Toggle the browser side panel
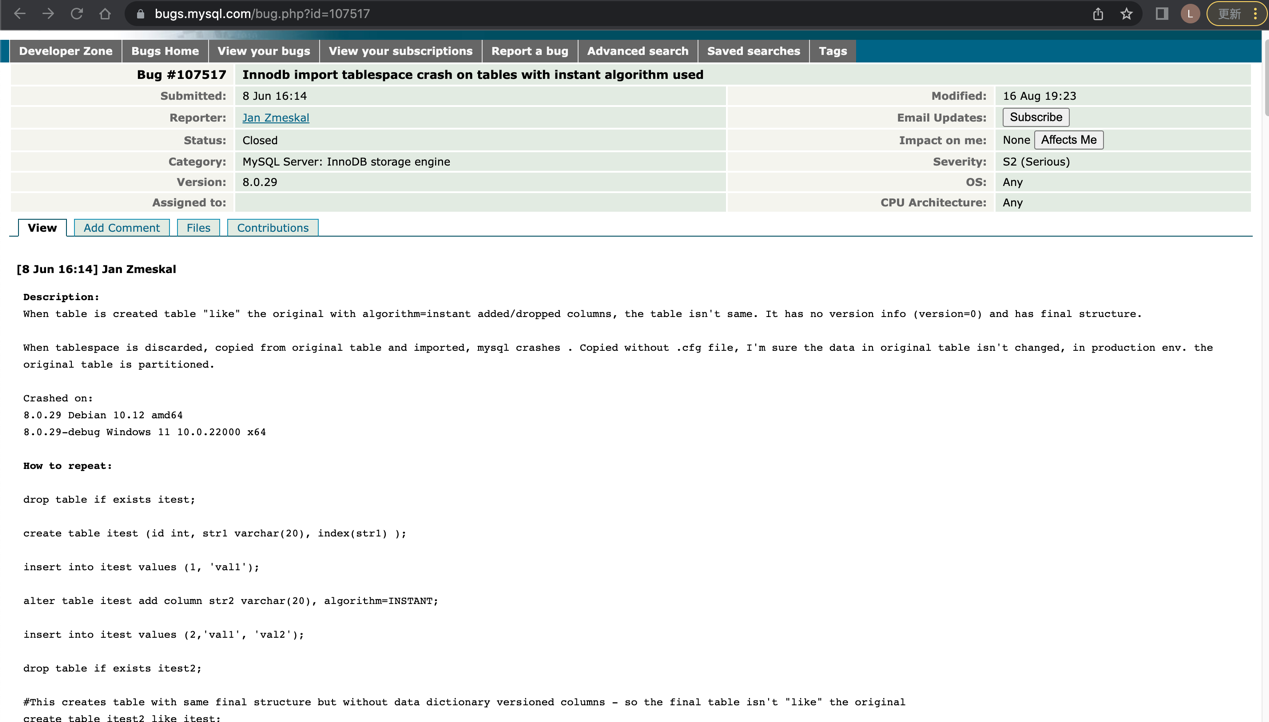This screenshot has height=722, width=1269. coord(1162,14)
